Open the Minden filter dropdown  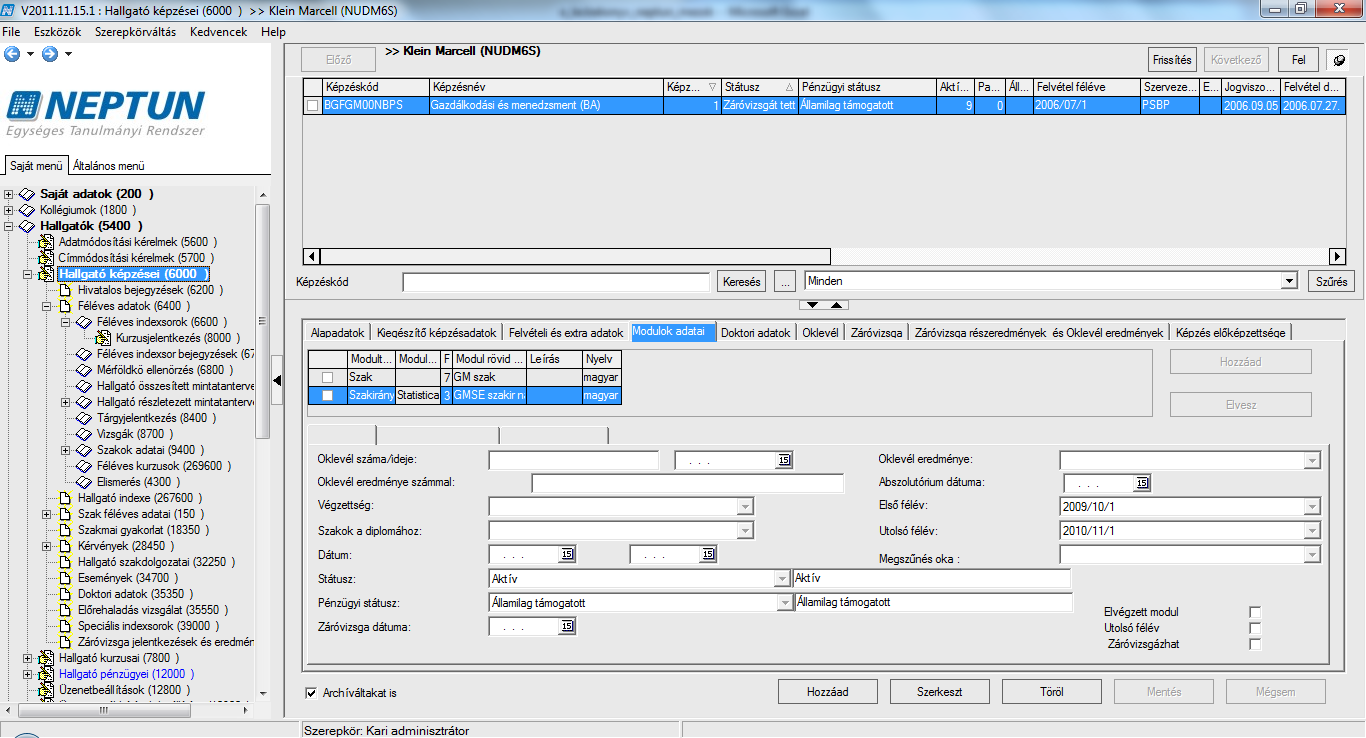pyautogui.click(x=1289, y=282)
